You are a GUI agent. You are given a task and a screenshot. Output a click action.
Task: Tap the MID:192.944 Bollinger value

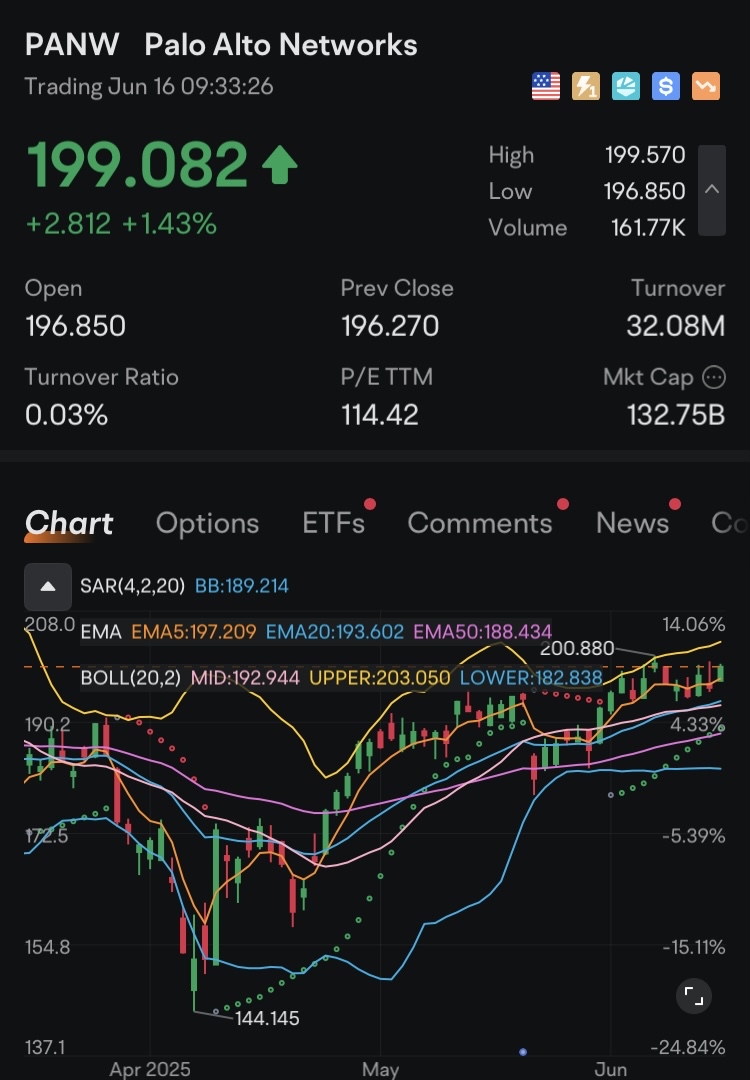(245, 678)
